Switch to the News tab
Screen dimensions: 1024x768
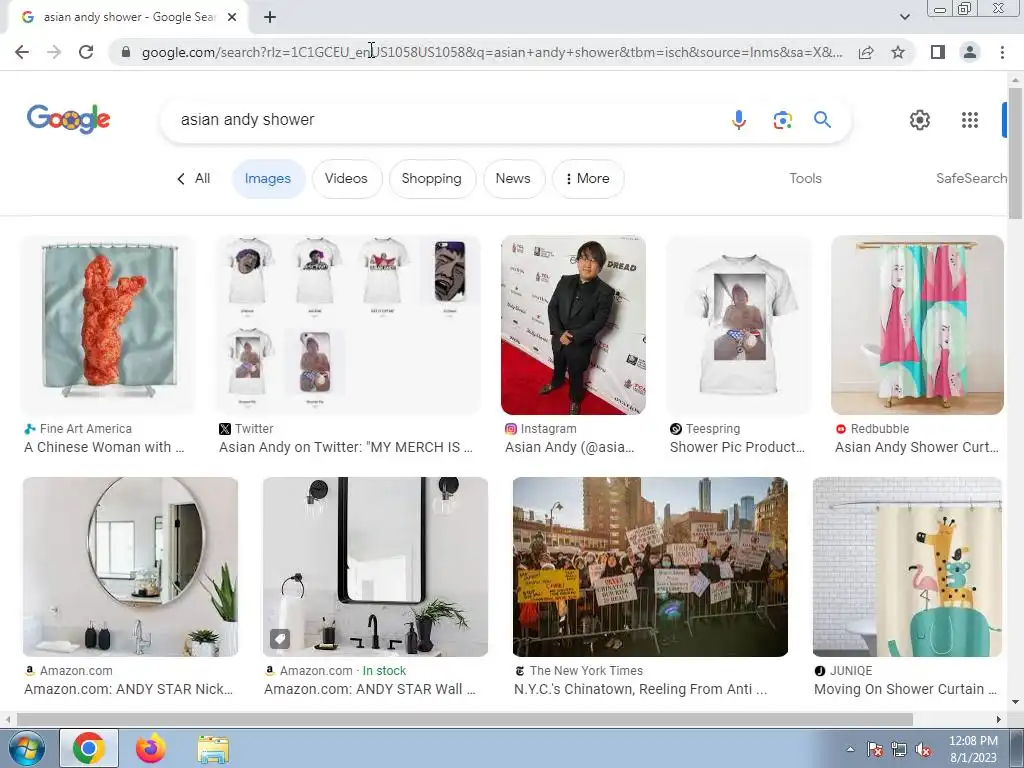[513, 178]
